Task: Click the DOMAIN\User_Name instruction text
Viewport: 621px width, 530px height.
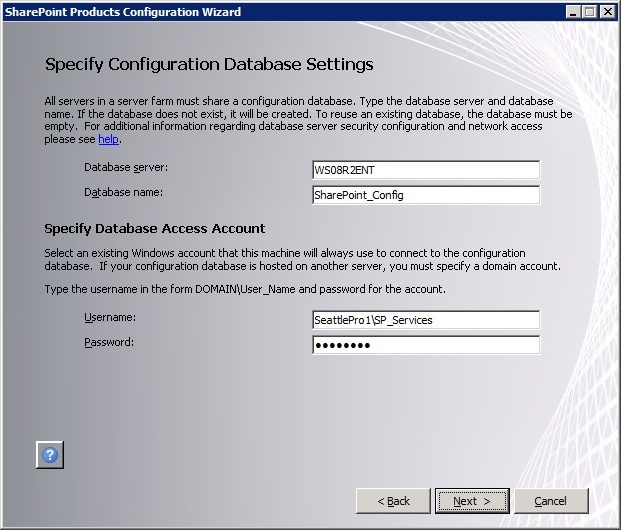Action: coord(245,289)
